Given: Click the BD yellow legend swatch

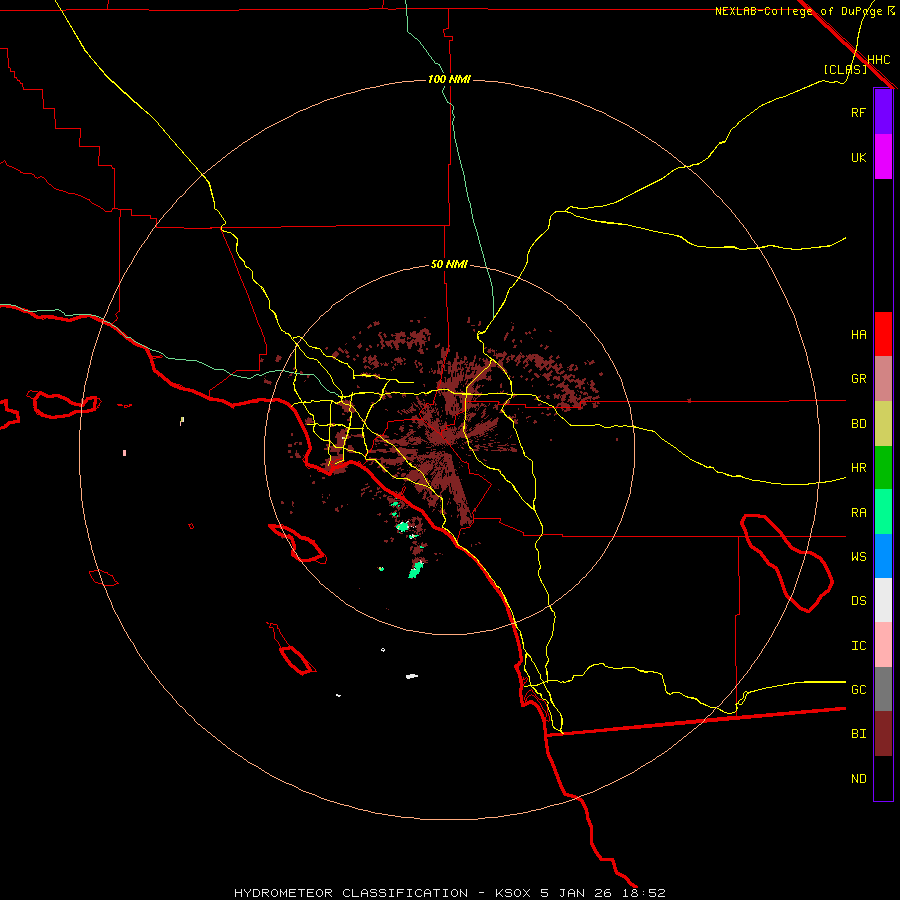Looking at the screenshot, I should (x=883, y=424).
